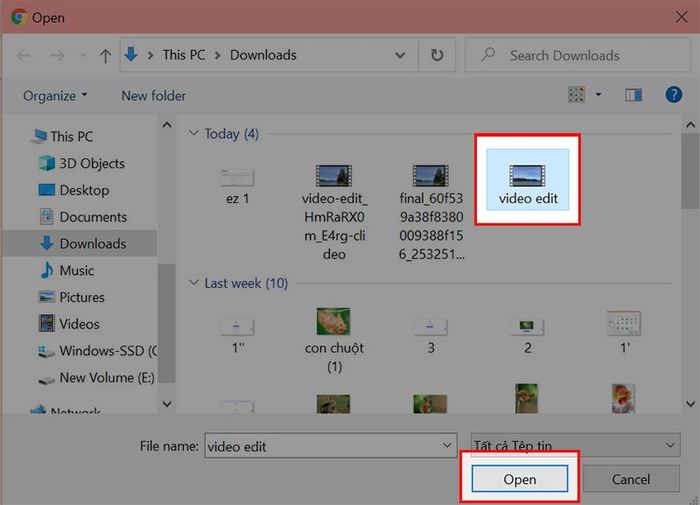
Task: Open the Tất cả Tệp tin file type dropdown
Action: tap(575, 445)
